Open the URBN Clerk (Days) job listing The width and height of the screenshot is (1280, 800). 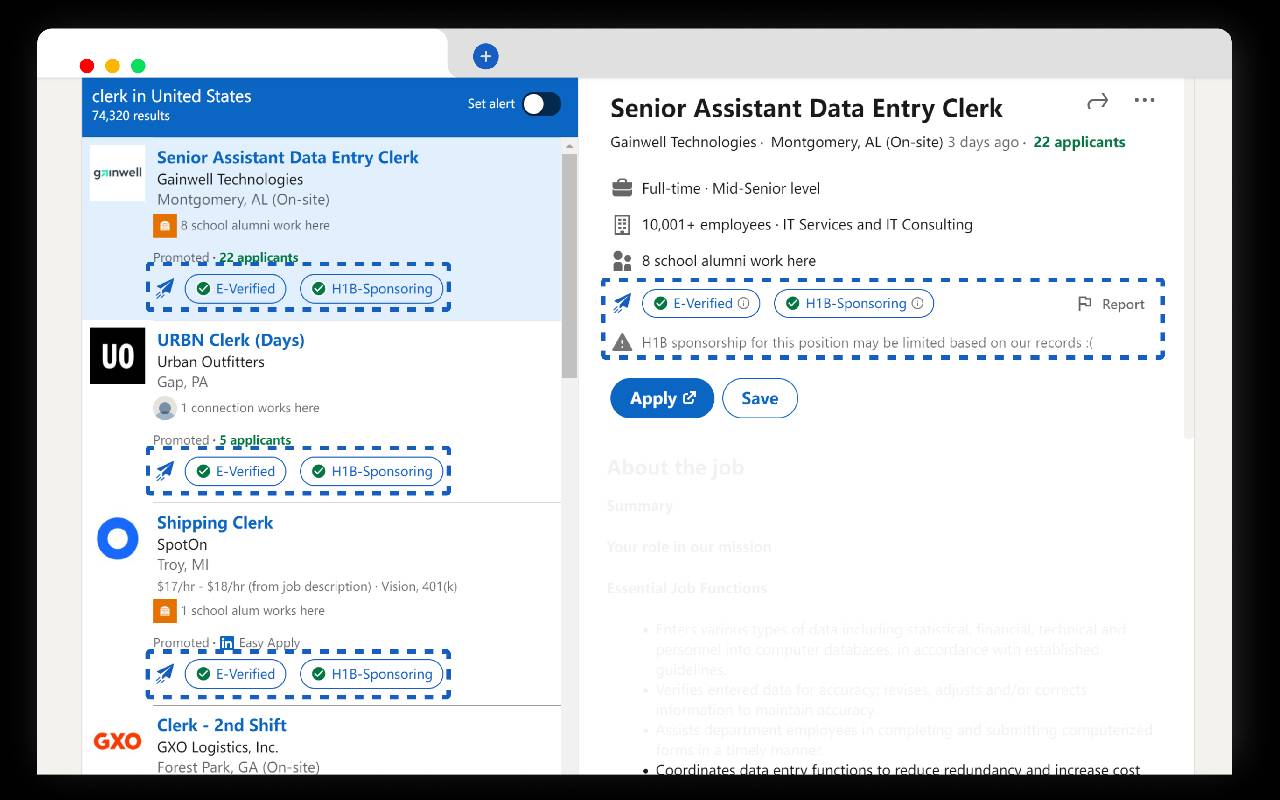tap(230, 340)
